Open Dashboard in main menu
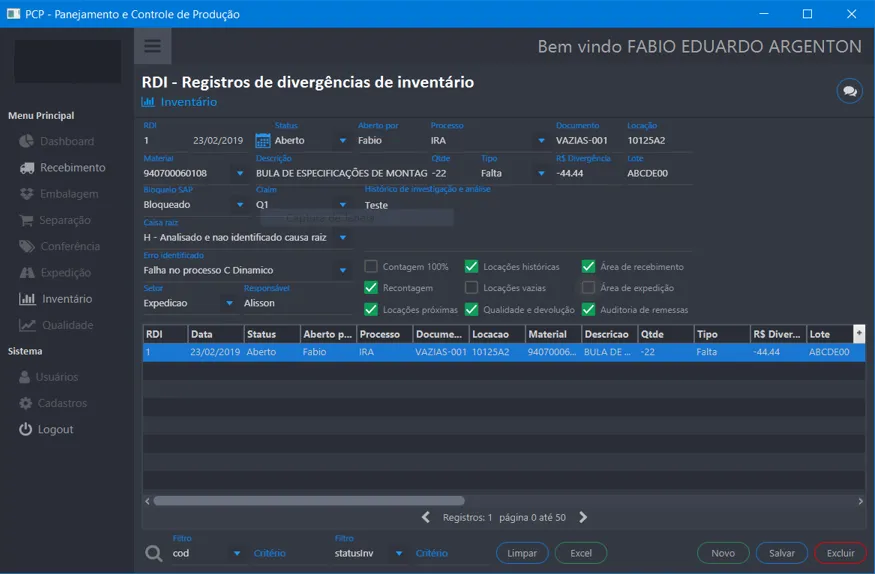This screenshot has width=875, height=574. pyautogui.click(x=67, y=142)
